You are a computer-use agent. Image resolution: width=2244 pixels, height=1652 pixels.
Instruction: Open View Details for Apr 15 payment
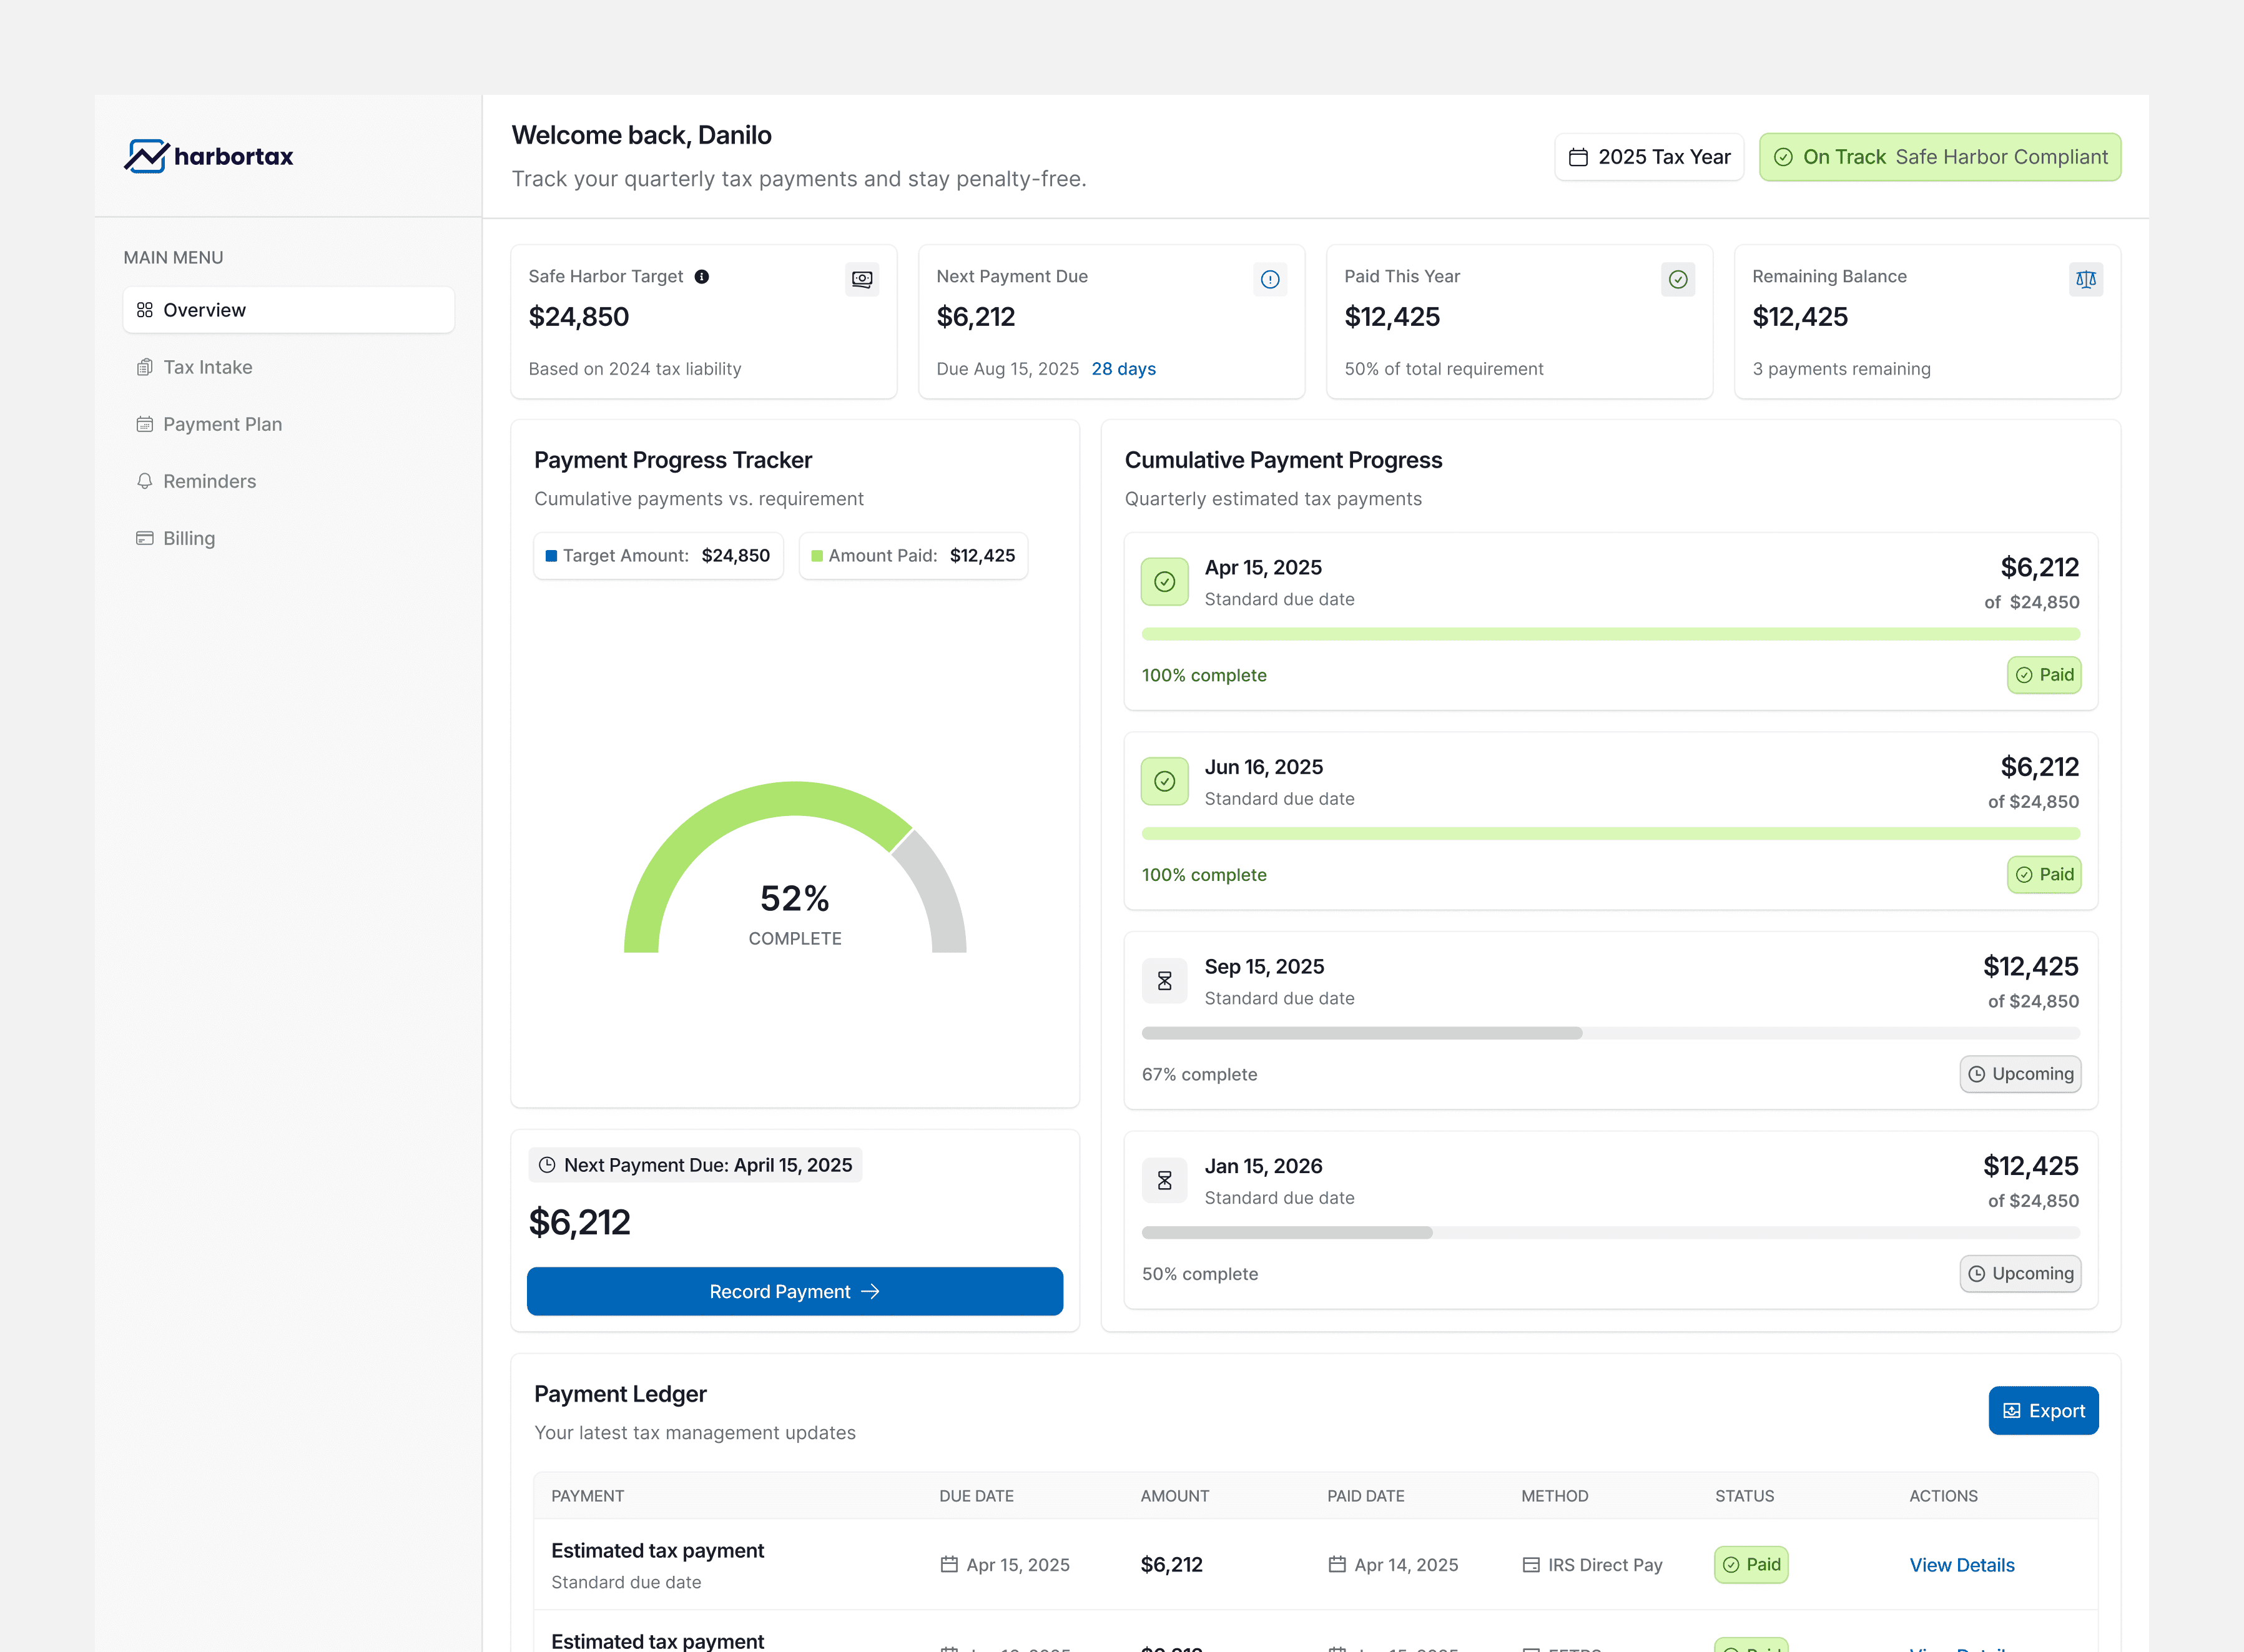point(1961,1565)
